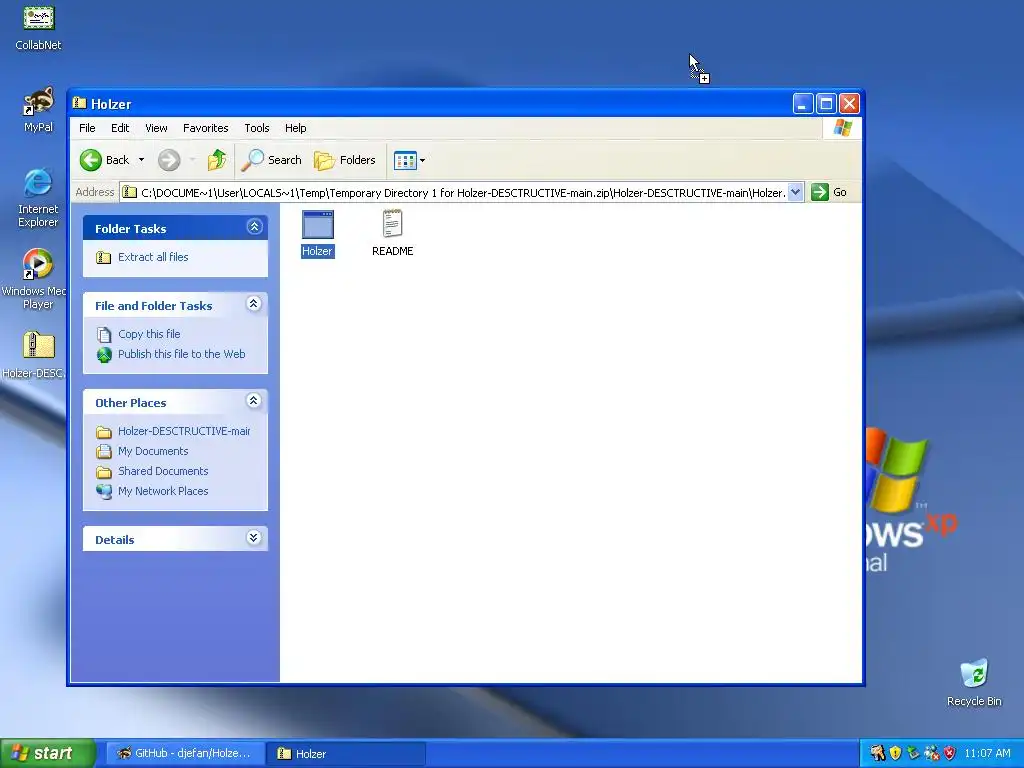The width and height of the screenshot is (1024, 768).
Task: Click the 11:07 AM system clock
Action: tap(987, 754)
